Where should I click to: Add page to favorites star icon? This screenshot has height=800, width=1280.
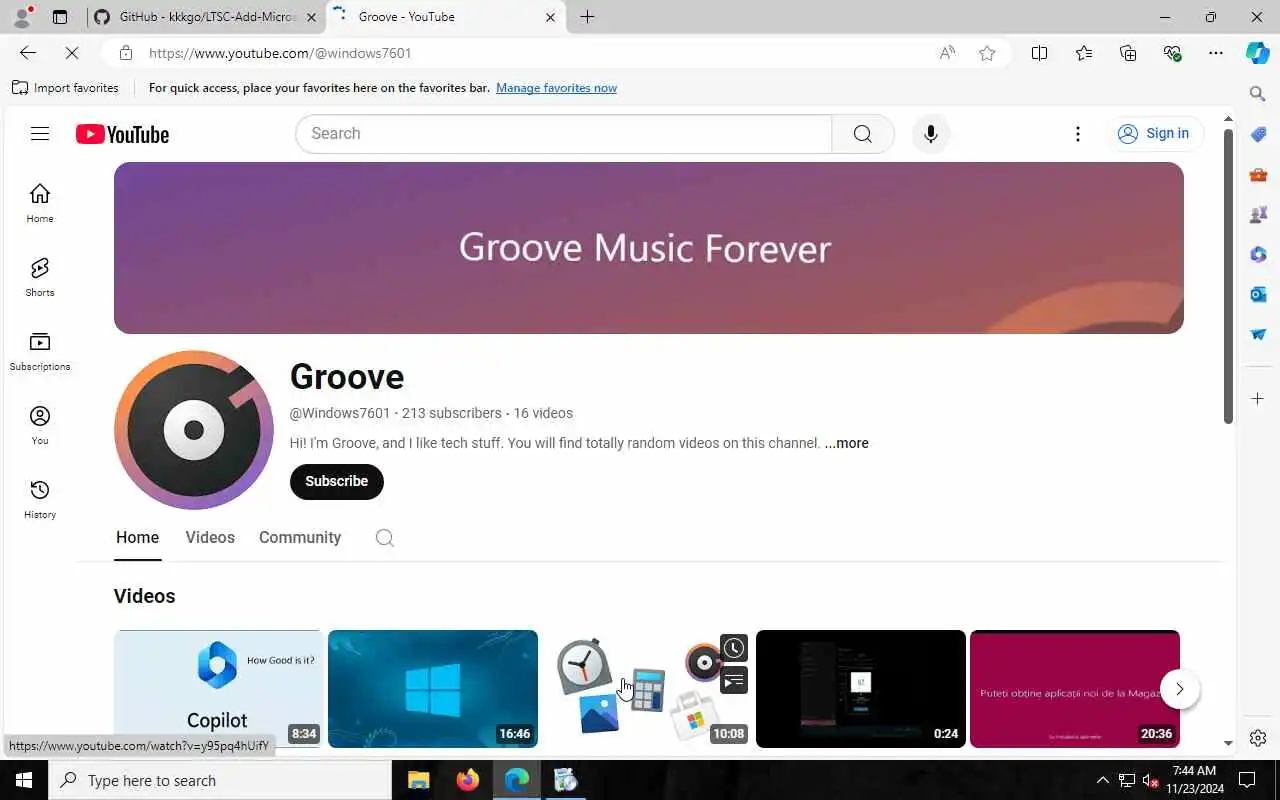[987, 53]
